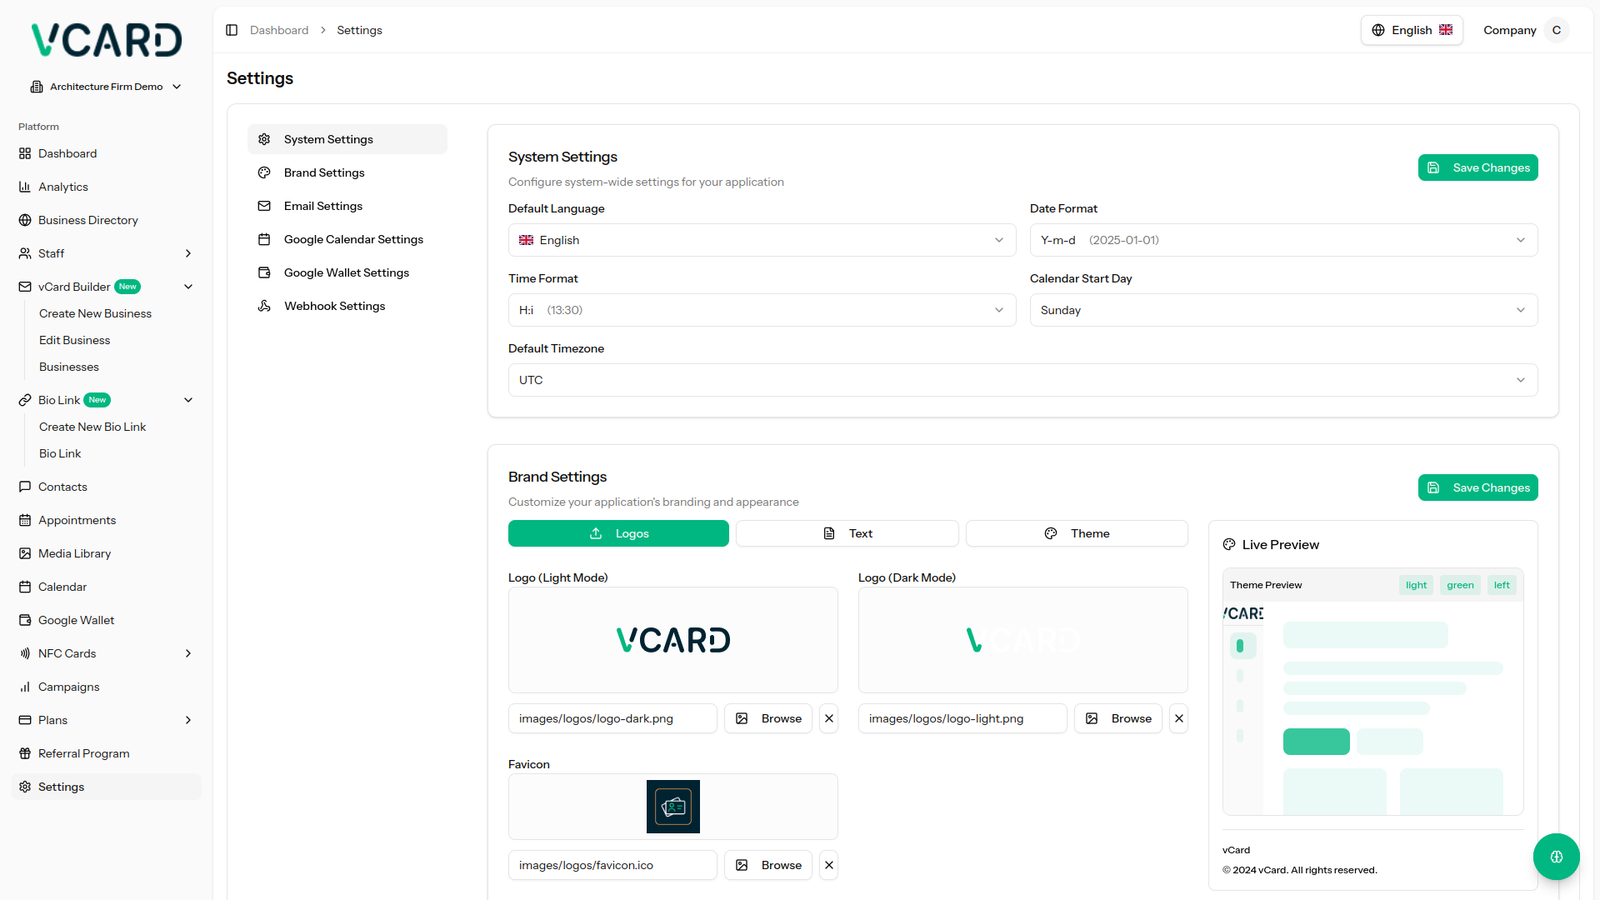Open Media Library from sidebar
The image size is (1600, 900).
pyautogui.click(x=74, y=553)
